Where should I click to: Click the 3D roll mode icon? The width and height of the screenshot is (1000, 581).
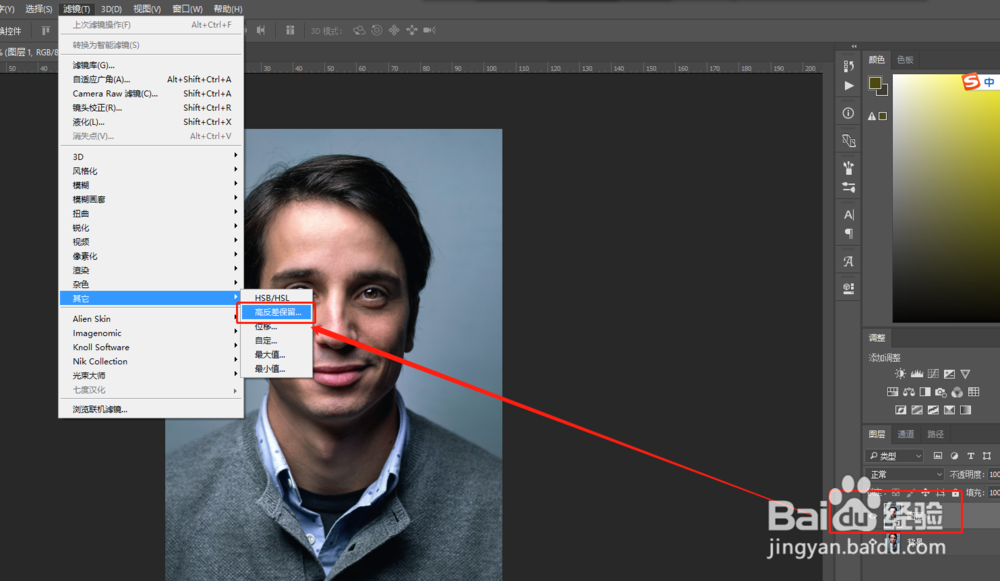coord(377,30)
